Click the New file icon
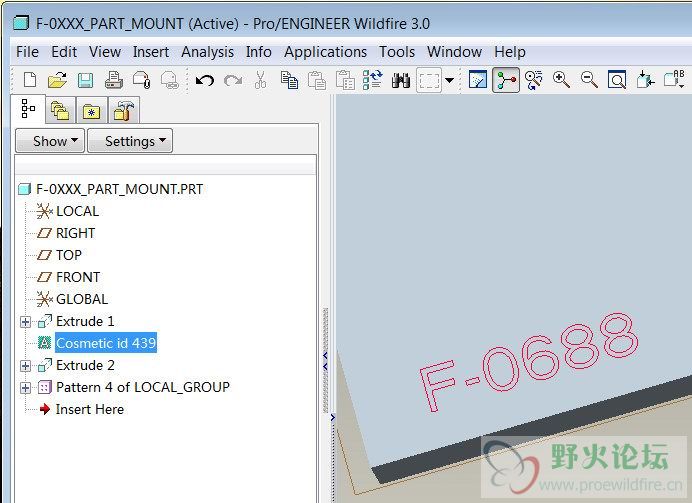 coord(30,80)
